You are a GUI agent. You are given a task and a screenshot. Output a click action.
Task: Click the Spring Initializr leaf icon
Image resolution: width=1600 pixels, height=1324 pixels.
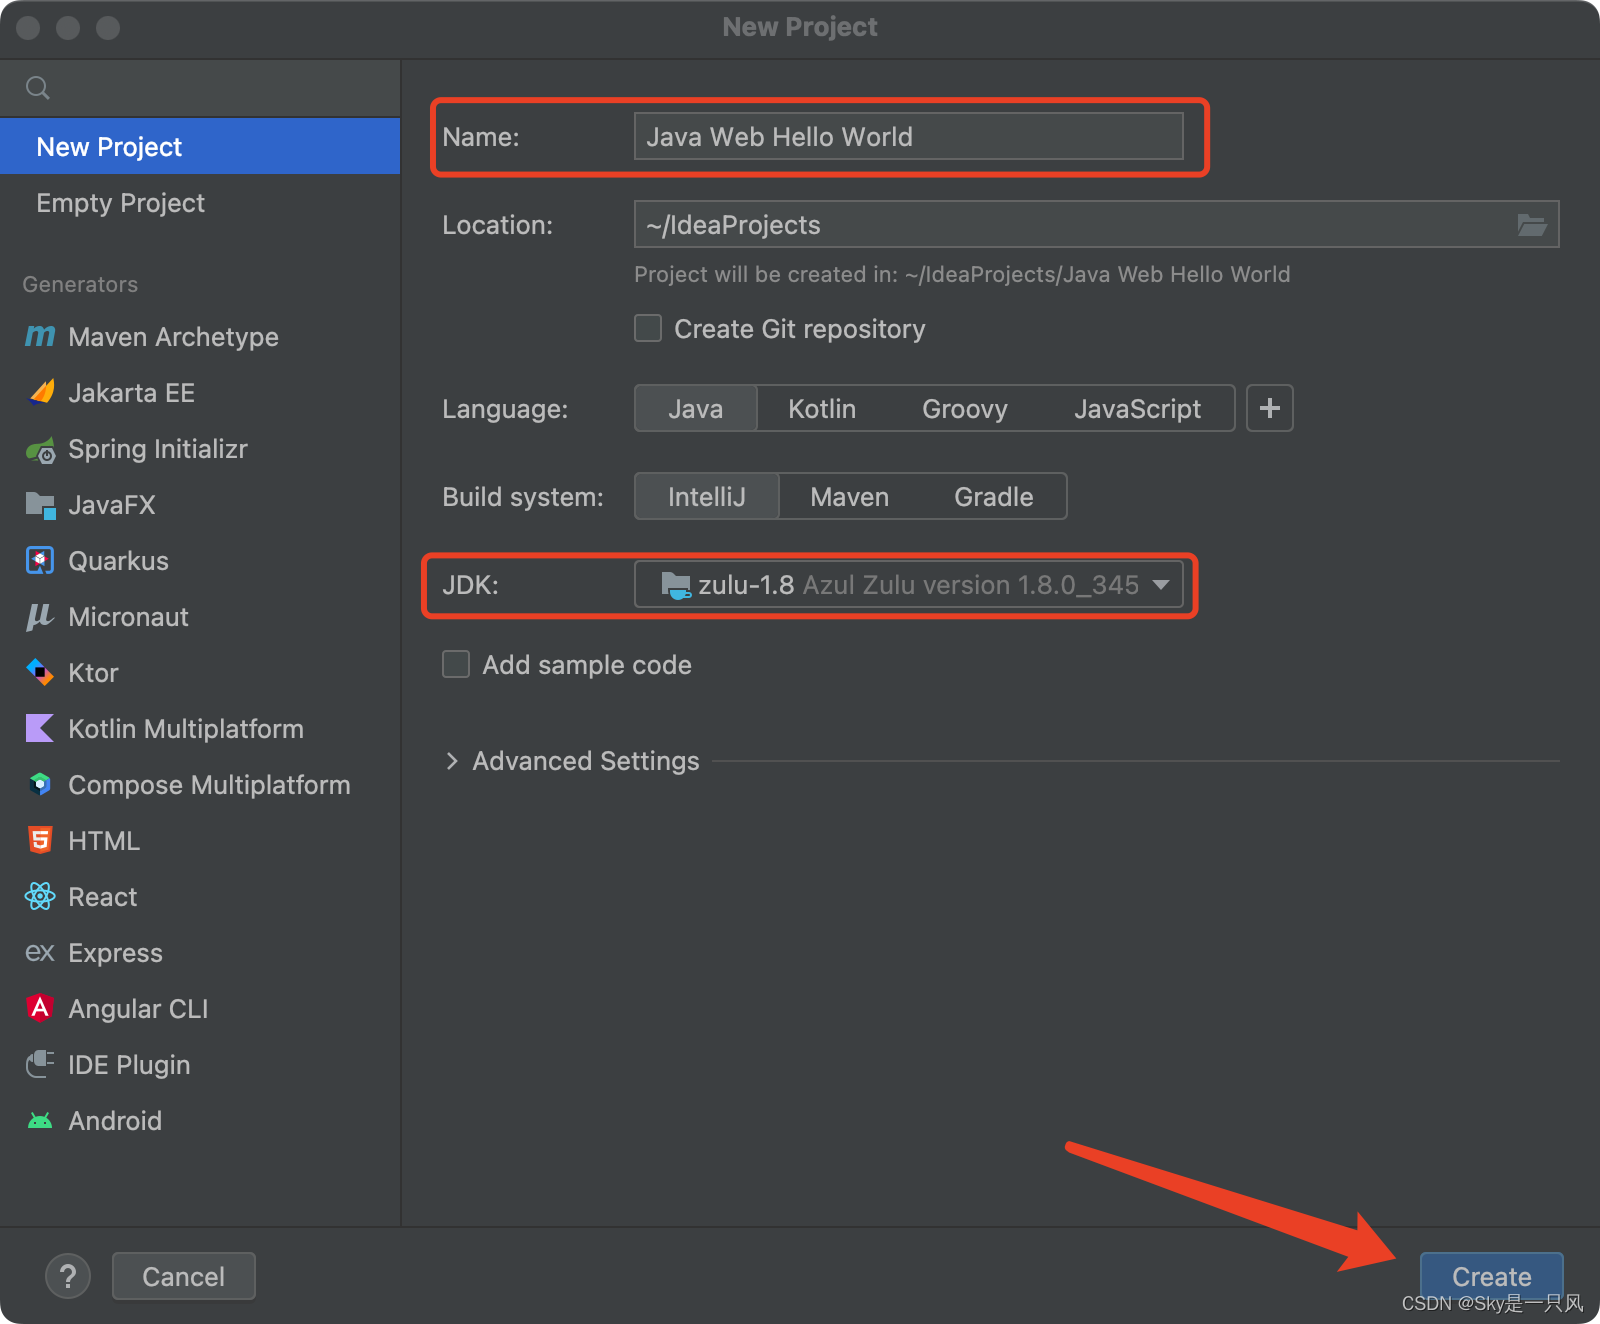pyautogui.click(x=41, y=450)
